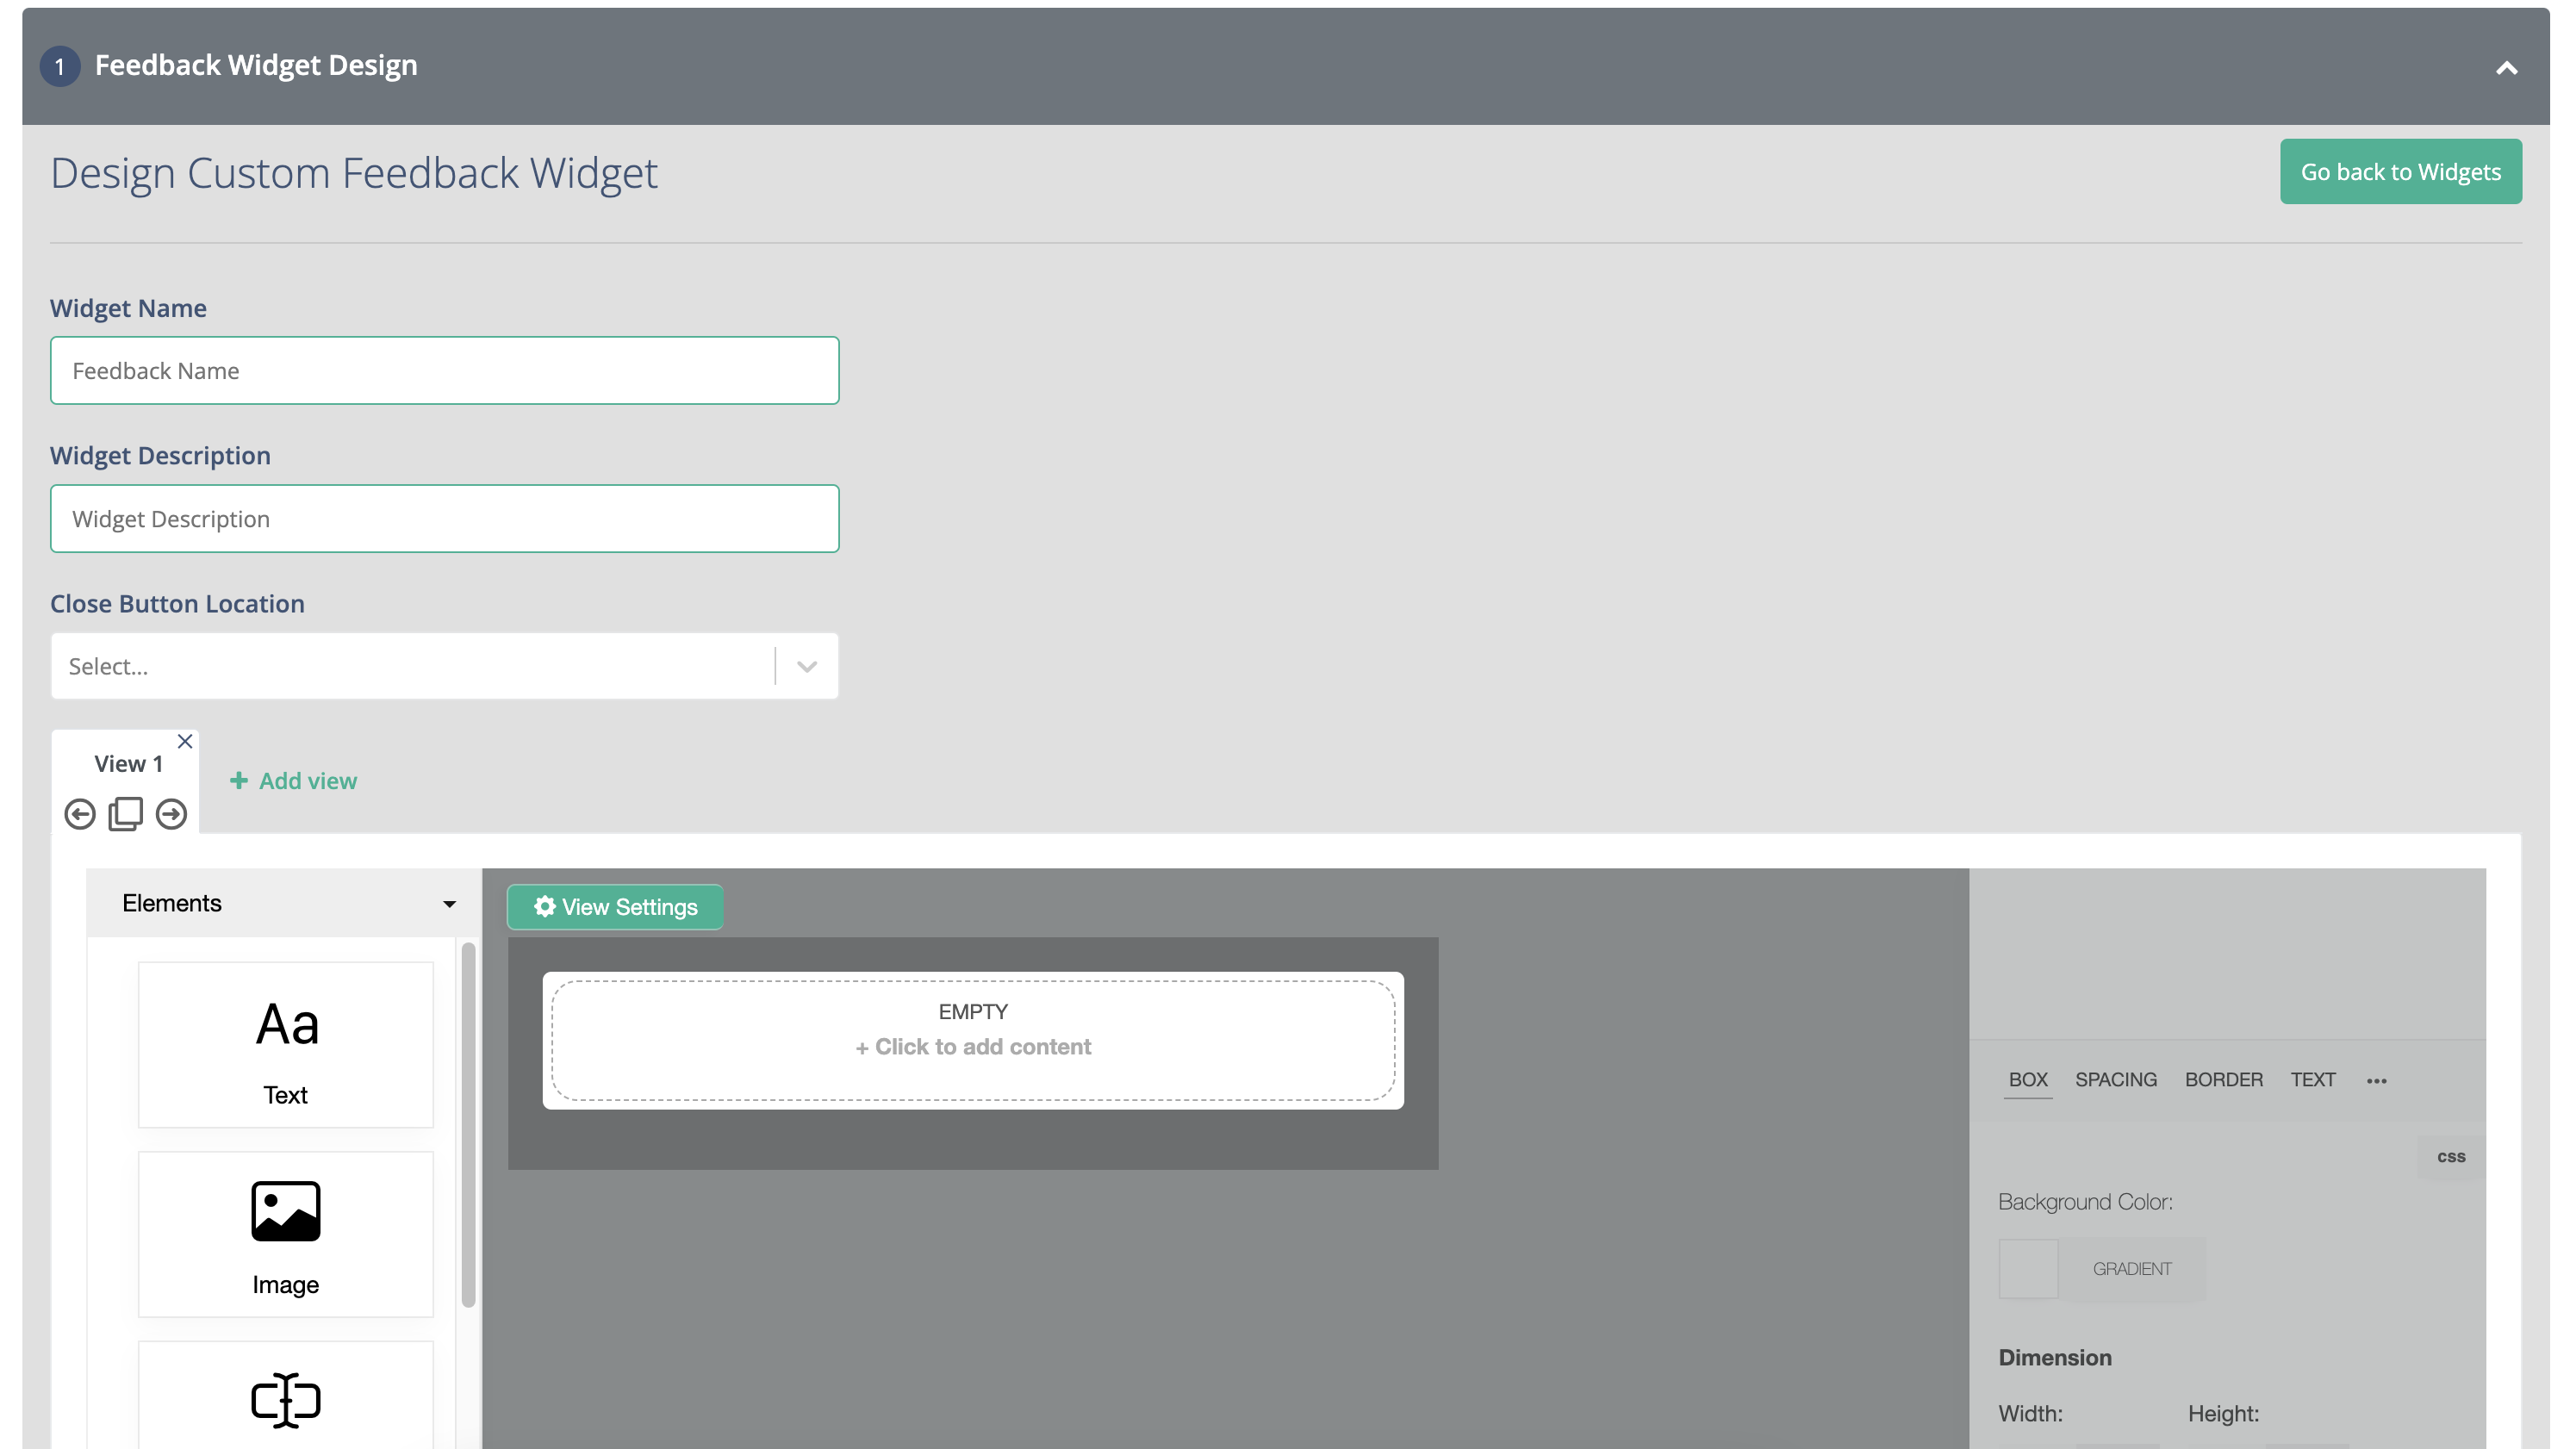Open more style options ellipsis
Viewport: 2576px width, 1449px height.
coord(2377,1081)
